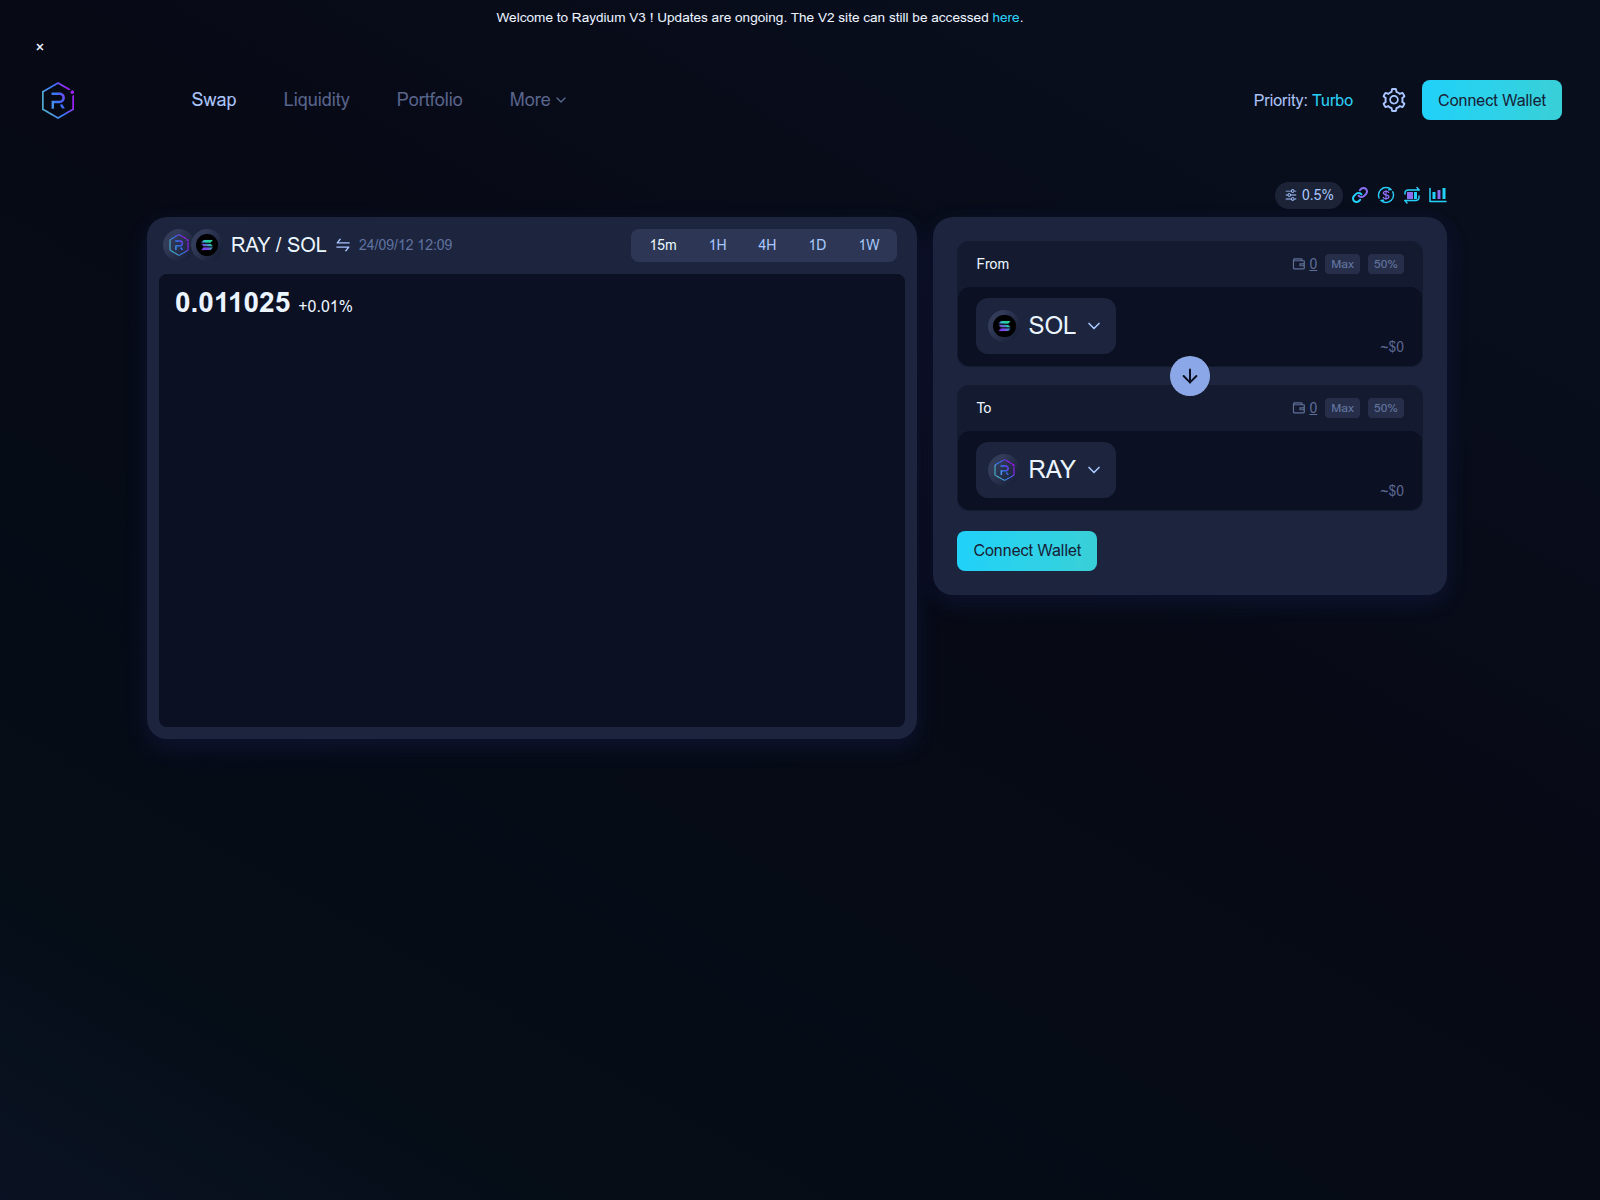Screen dimensions: 1600x1200
Task: Click the price value 0.011025
Action: tap(232, 303)
